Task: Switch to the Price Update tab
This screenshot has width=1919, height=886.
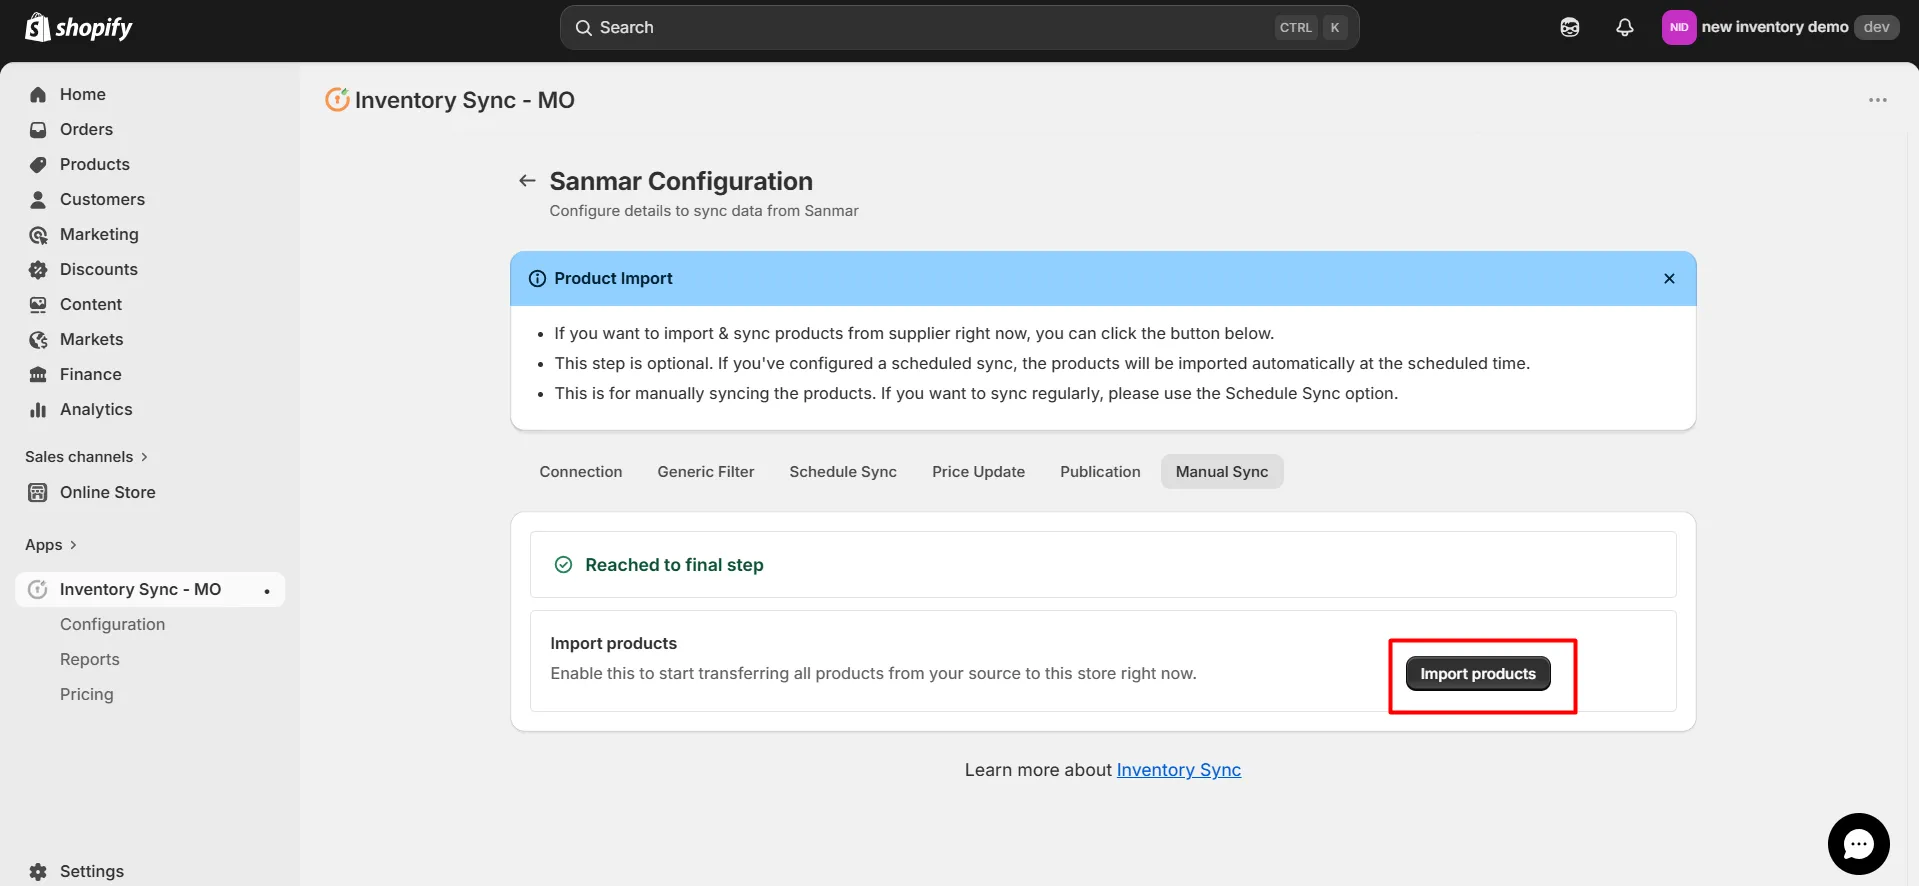Action: (978, 472)
